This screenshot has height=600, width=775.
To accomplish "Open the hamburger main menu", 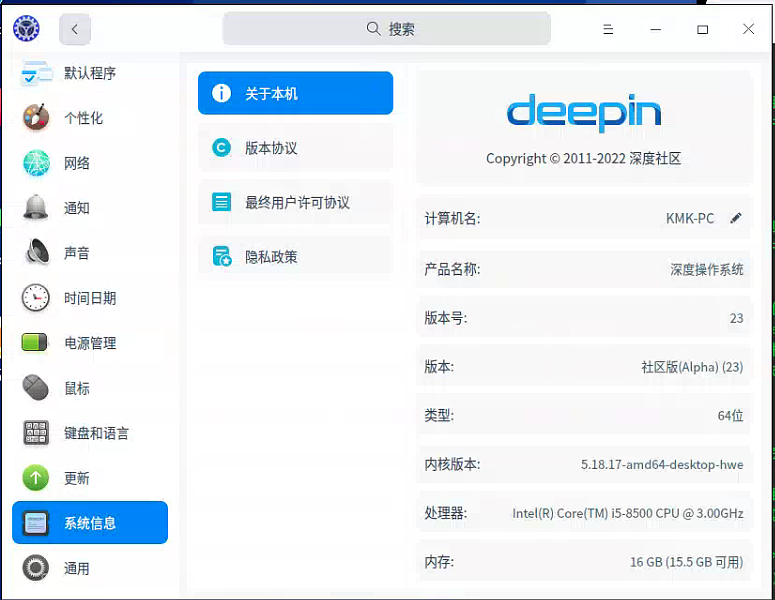I will [x=608, y=30].
